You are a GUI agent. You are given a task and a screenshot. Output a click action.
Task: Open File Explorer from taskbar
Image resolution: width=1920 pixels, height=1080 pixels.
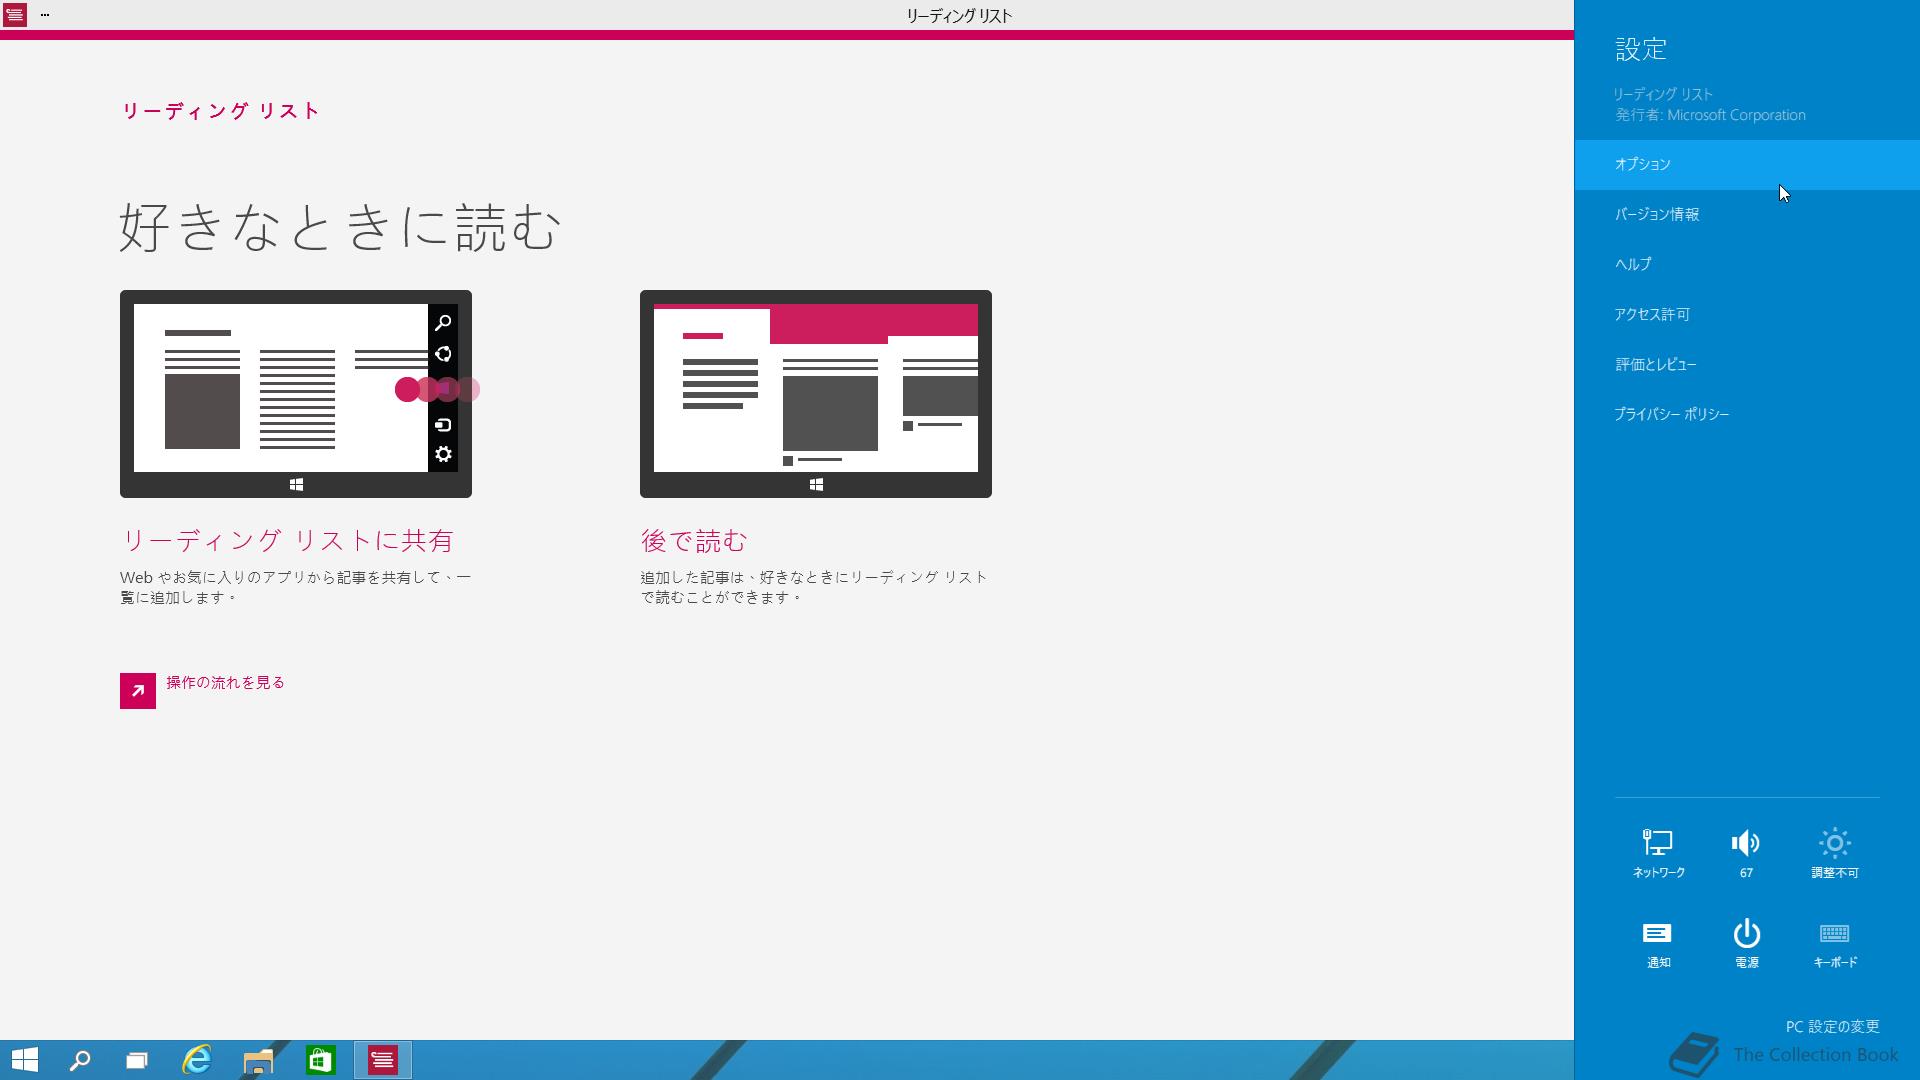(258, 1060)
